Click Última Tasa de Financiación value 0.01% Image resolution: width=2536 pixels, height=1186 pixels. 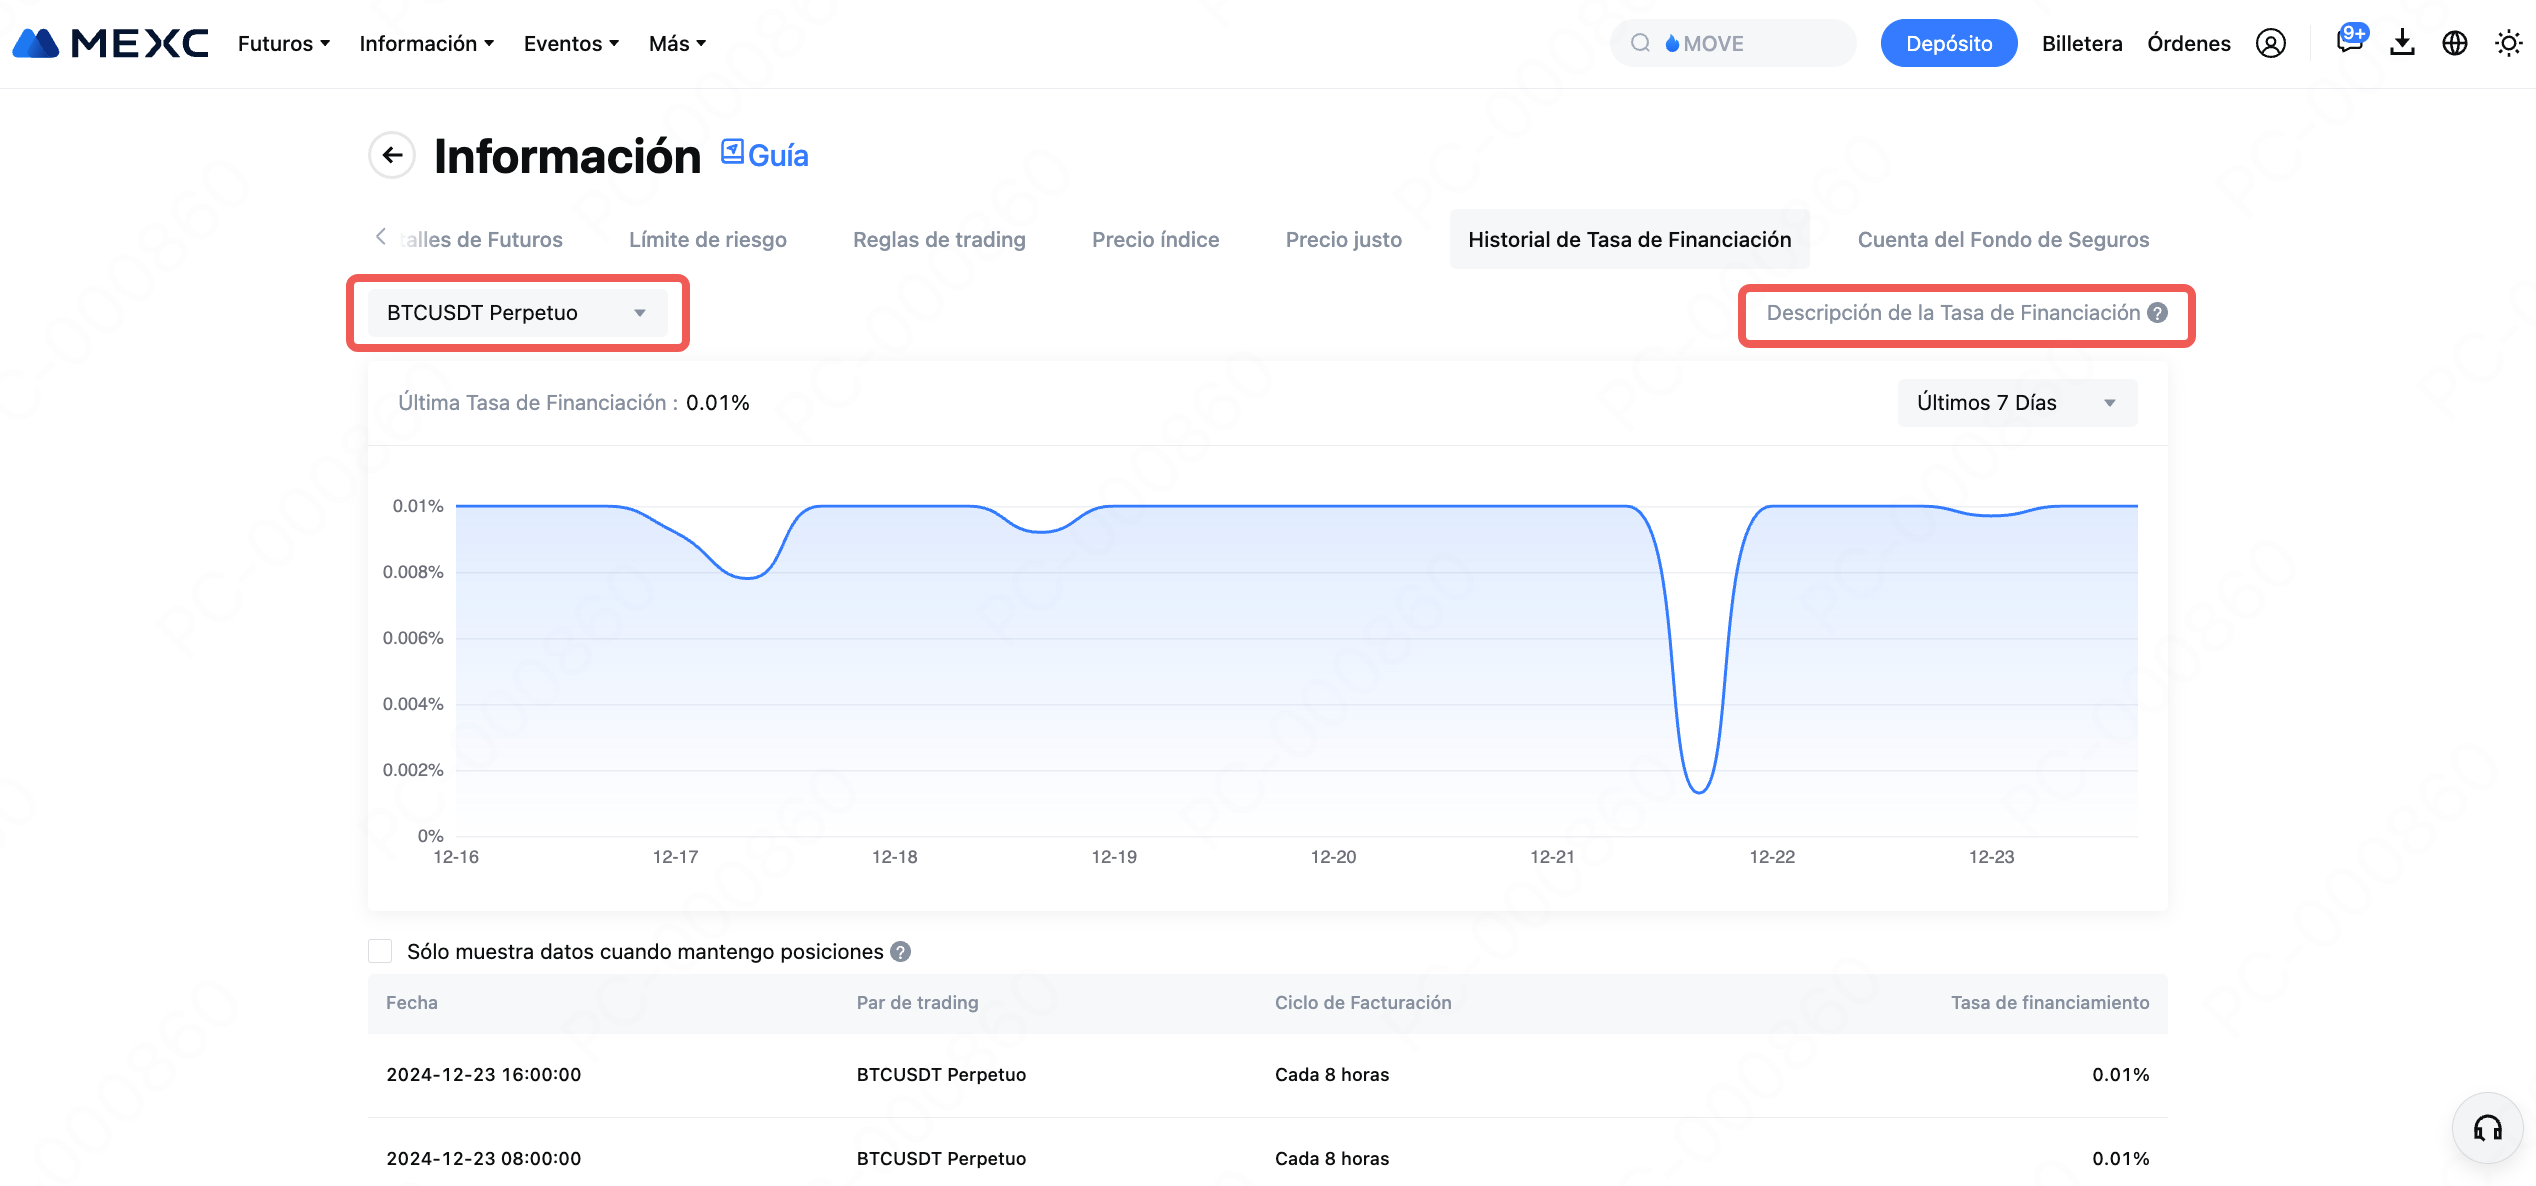[718, 403]
